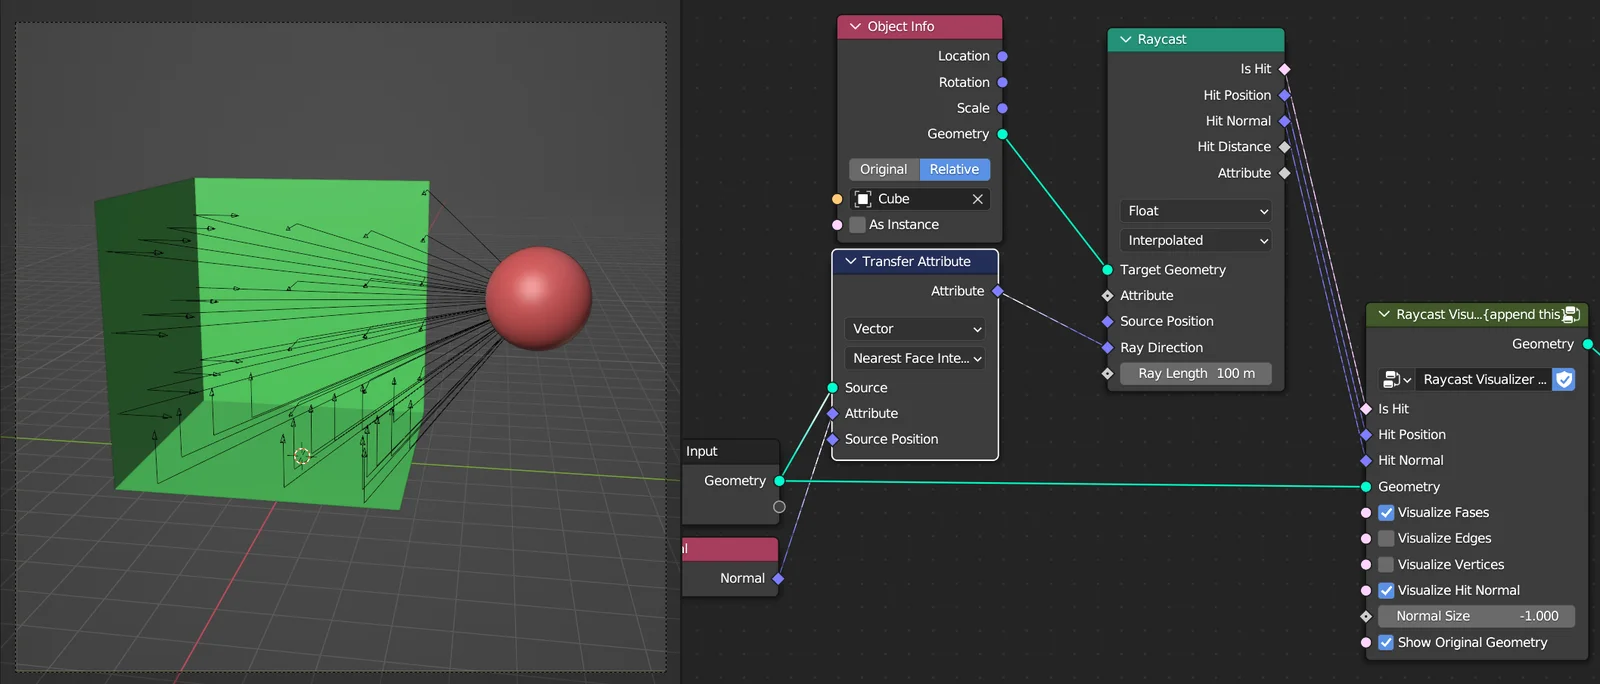Screen dimensions: 1600x684
Task: Click the object icon beside the Cube field
Action: (863, 199)
